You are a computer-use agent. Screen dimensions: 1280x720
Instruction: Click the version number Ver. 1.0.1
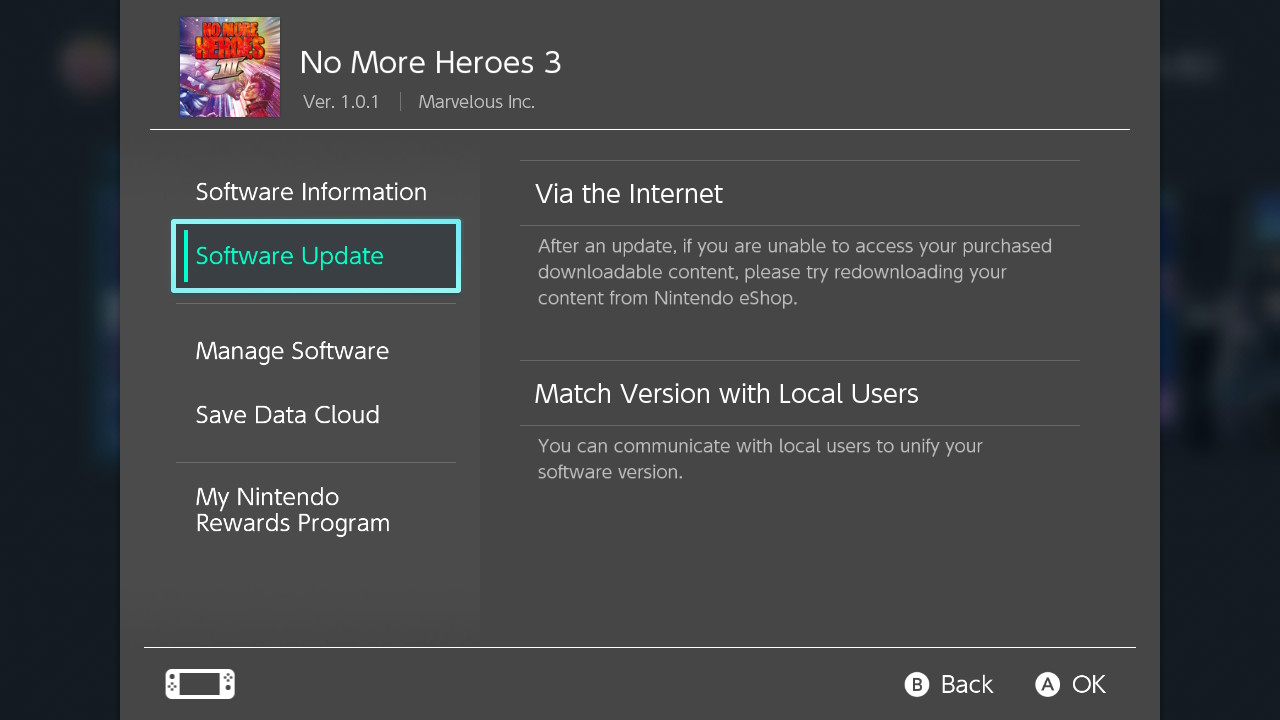tap(341, 101)
